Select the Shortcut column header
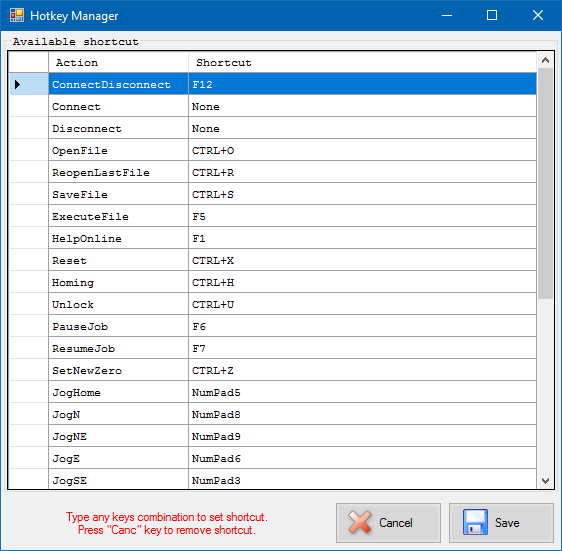Viewport: 562px width, 551px height. click(362, 62)
